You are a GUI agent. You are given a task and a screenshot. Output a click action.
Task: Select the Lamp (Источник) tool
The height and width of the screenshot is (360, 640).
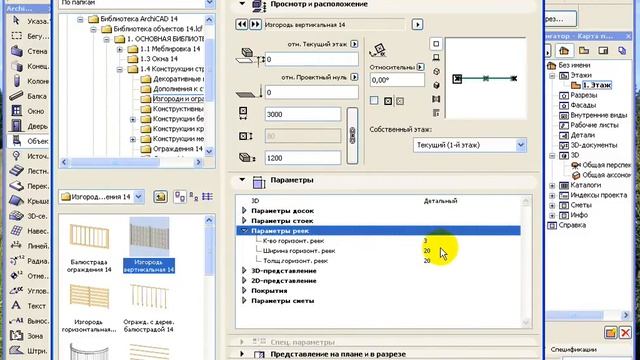click(29, 156)
